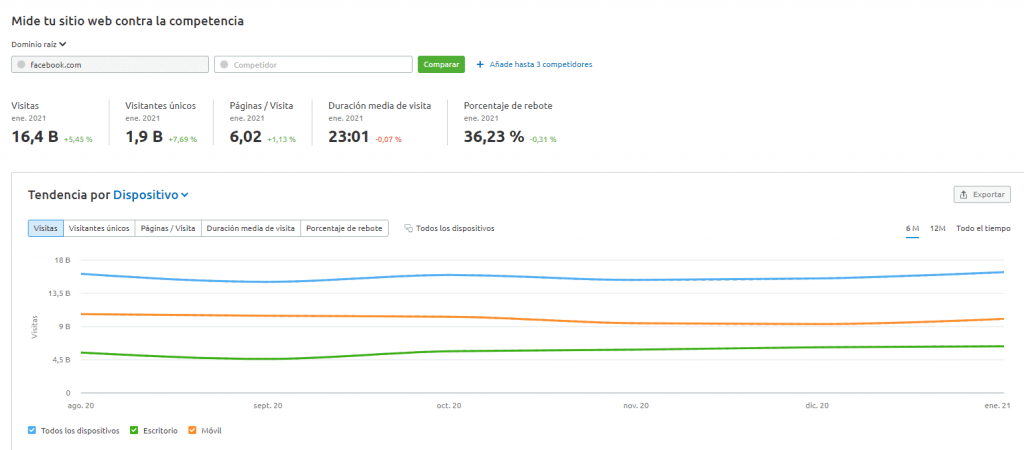Click the 1,9 B unique visitors value

[144, 137]
